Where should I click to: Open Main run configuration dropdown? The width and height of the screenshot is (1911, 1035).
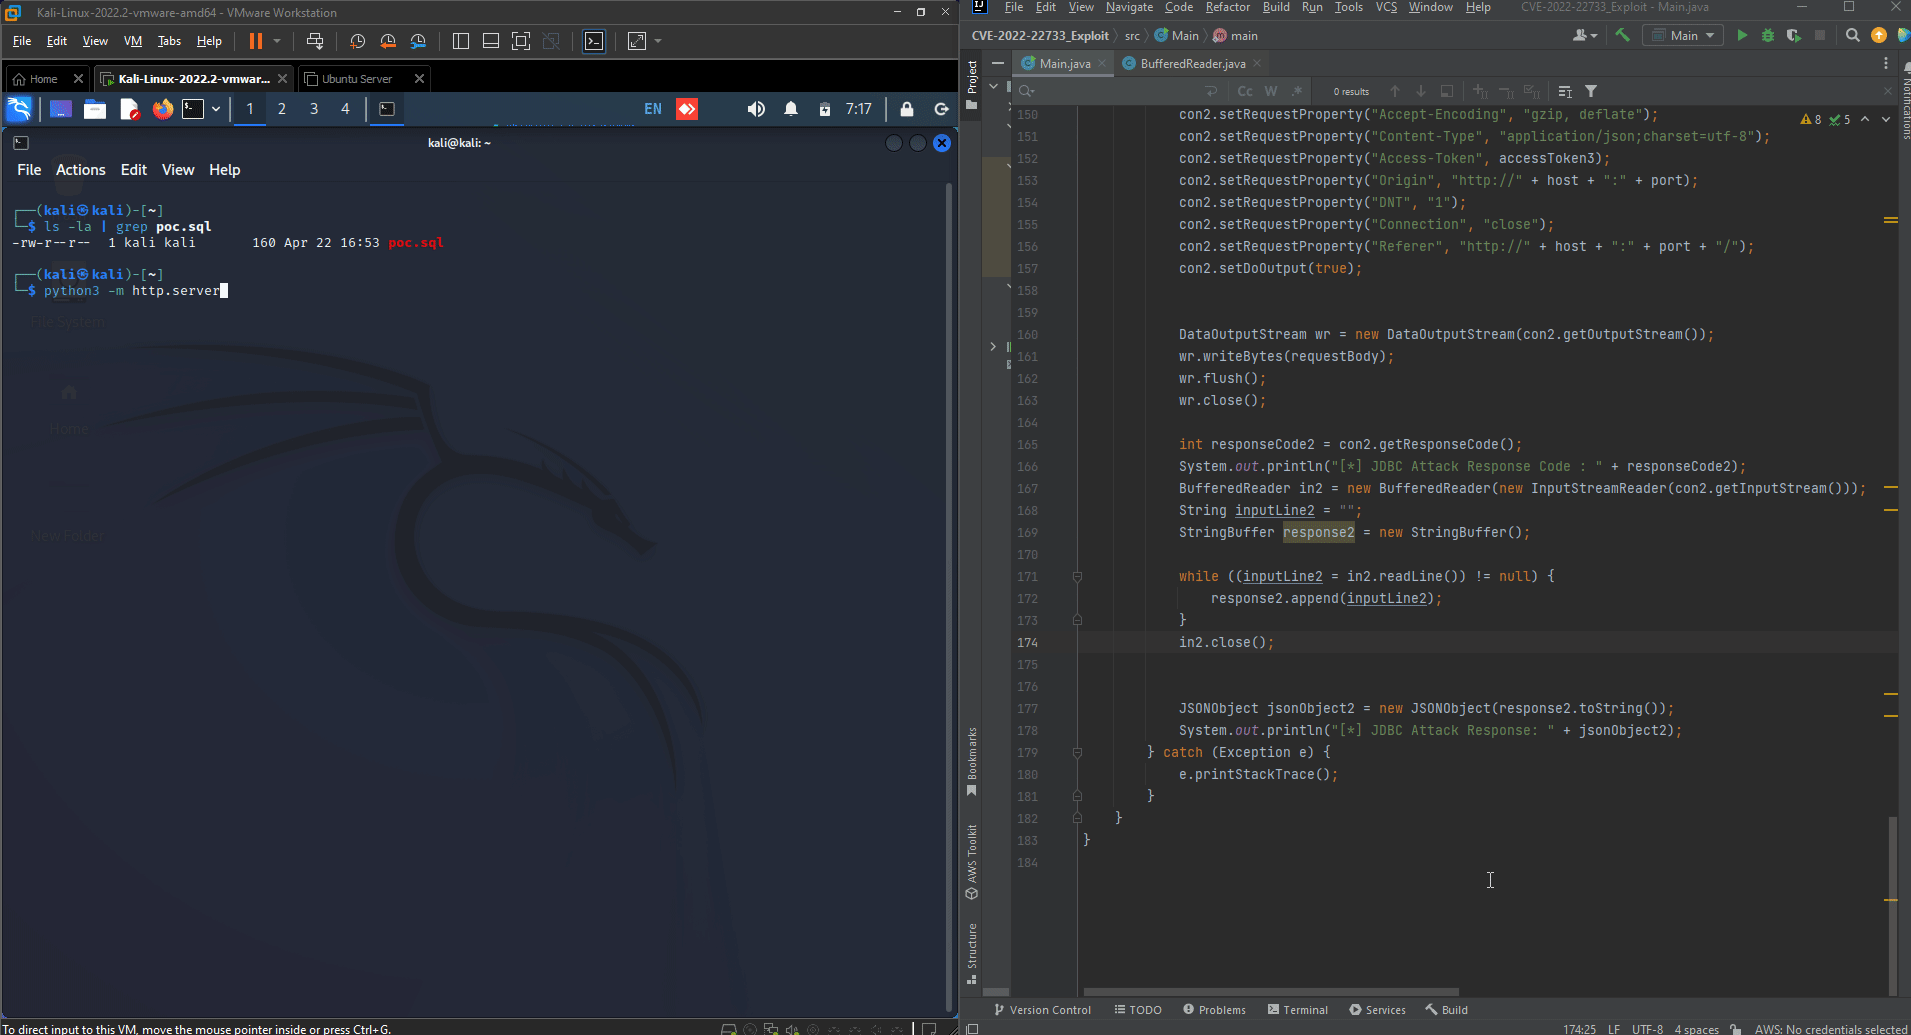(x=1684, y=35)
